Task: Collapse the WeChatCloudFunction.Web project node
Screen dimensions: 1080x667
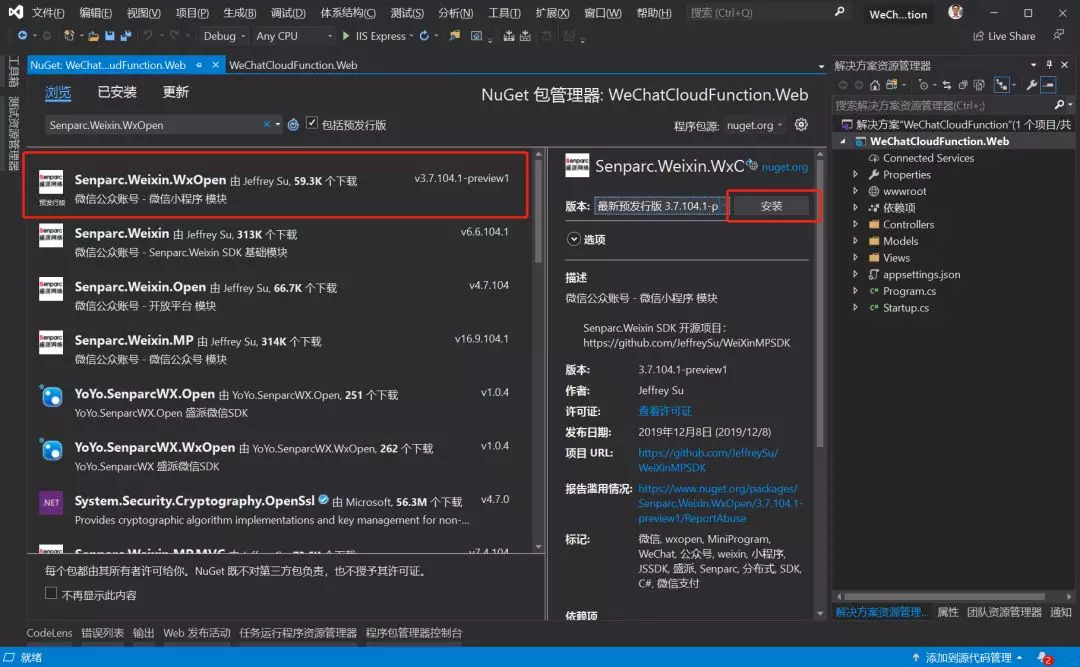Action: [x=842, y=141]
